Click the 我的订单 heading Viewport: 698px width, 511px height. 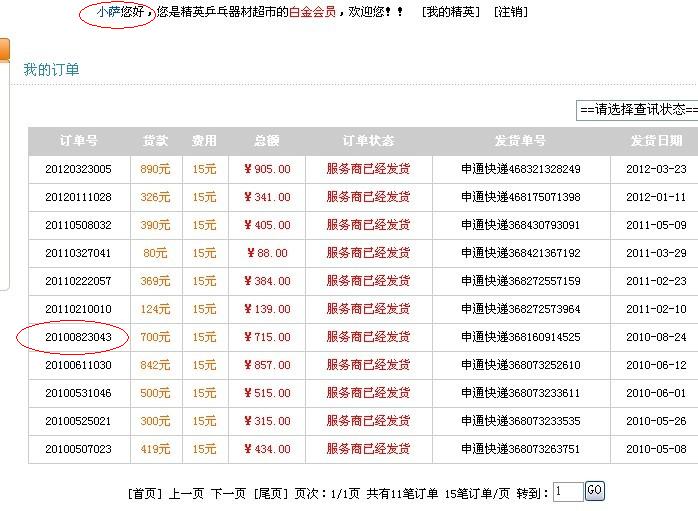click(51, 70)
